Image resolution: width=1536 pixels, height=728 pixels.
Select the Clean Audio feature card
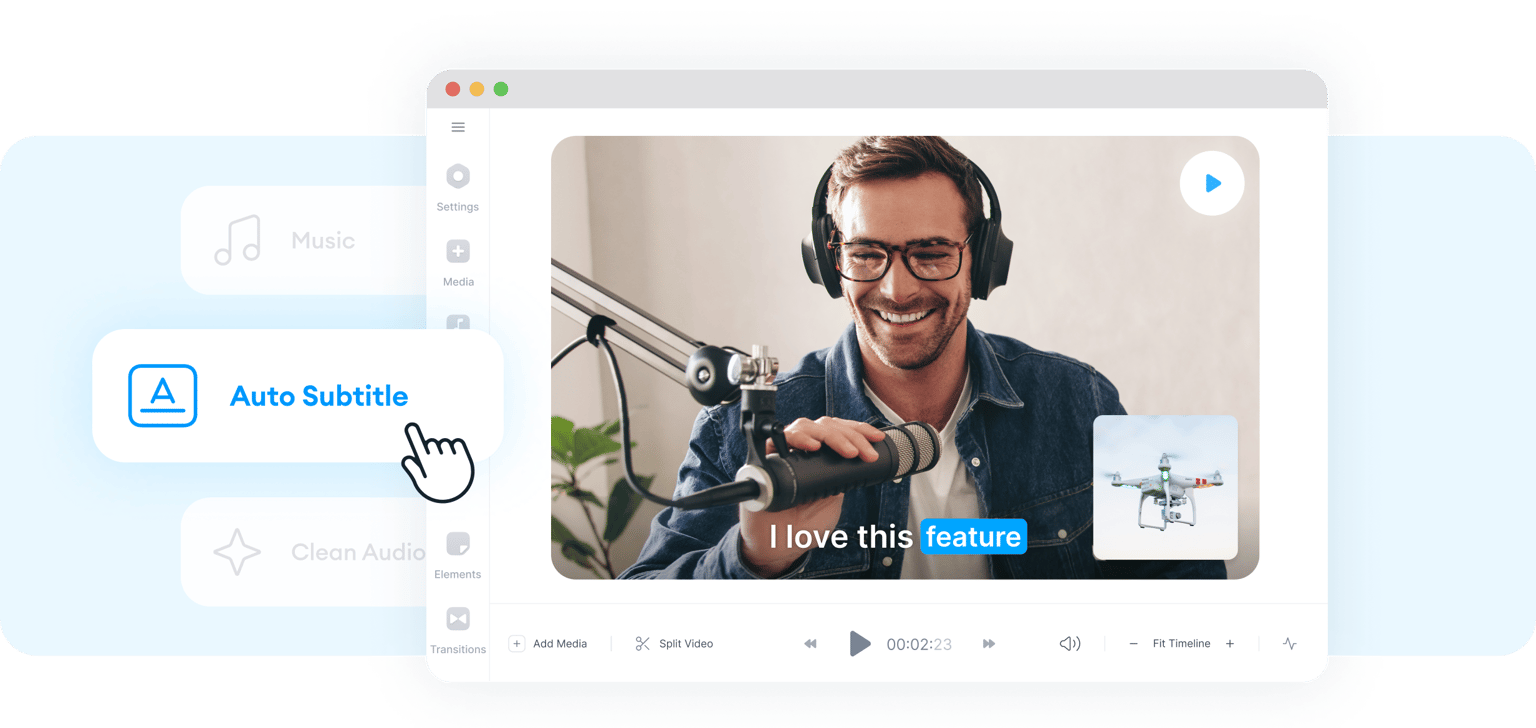click(x=305, y=552)
